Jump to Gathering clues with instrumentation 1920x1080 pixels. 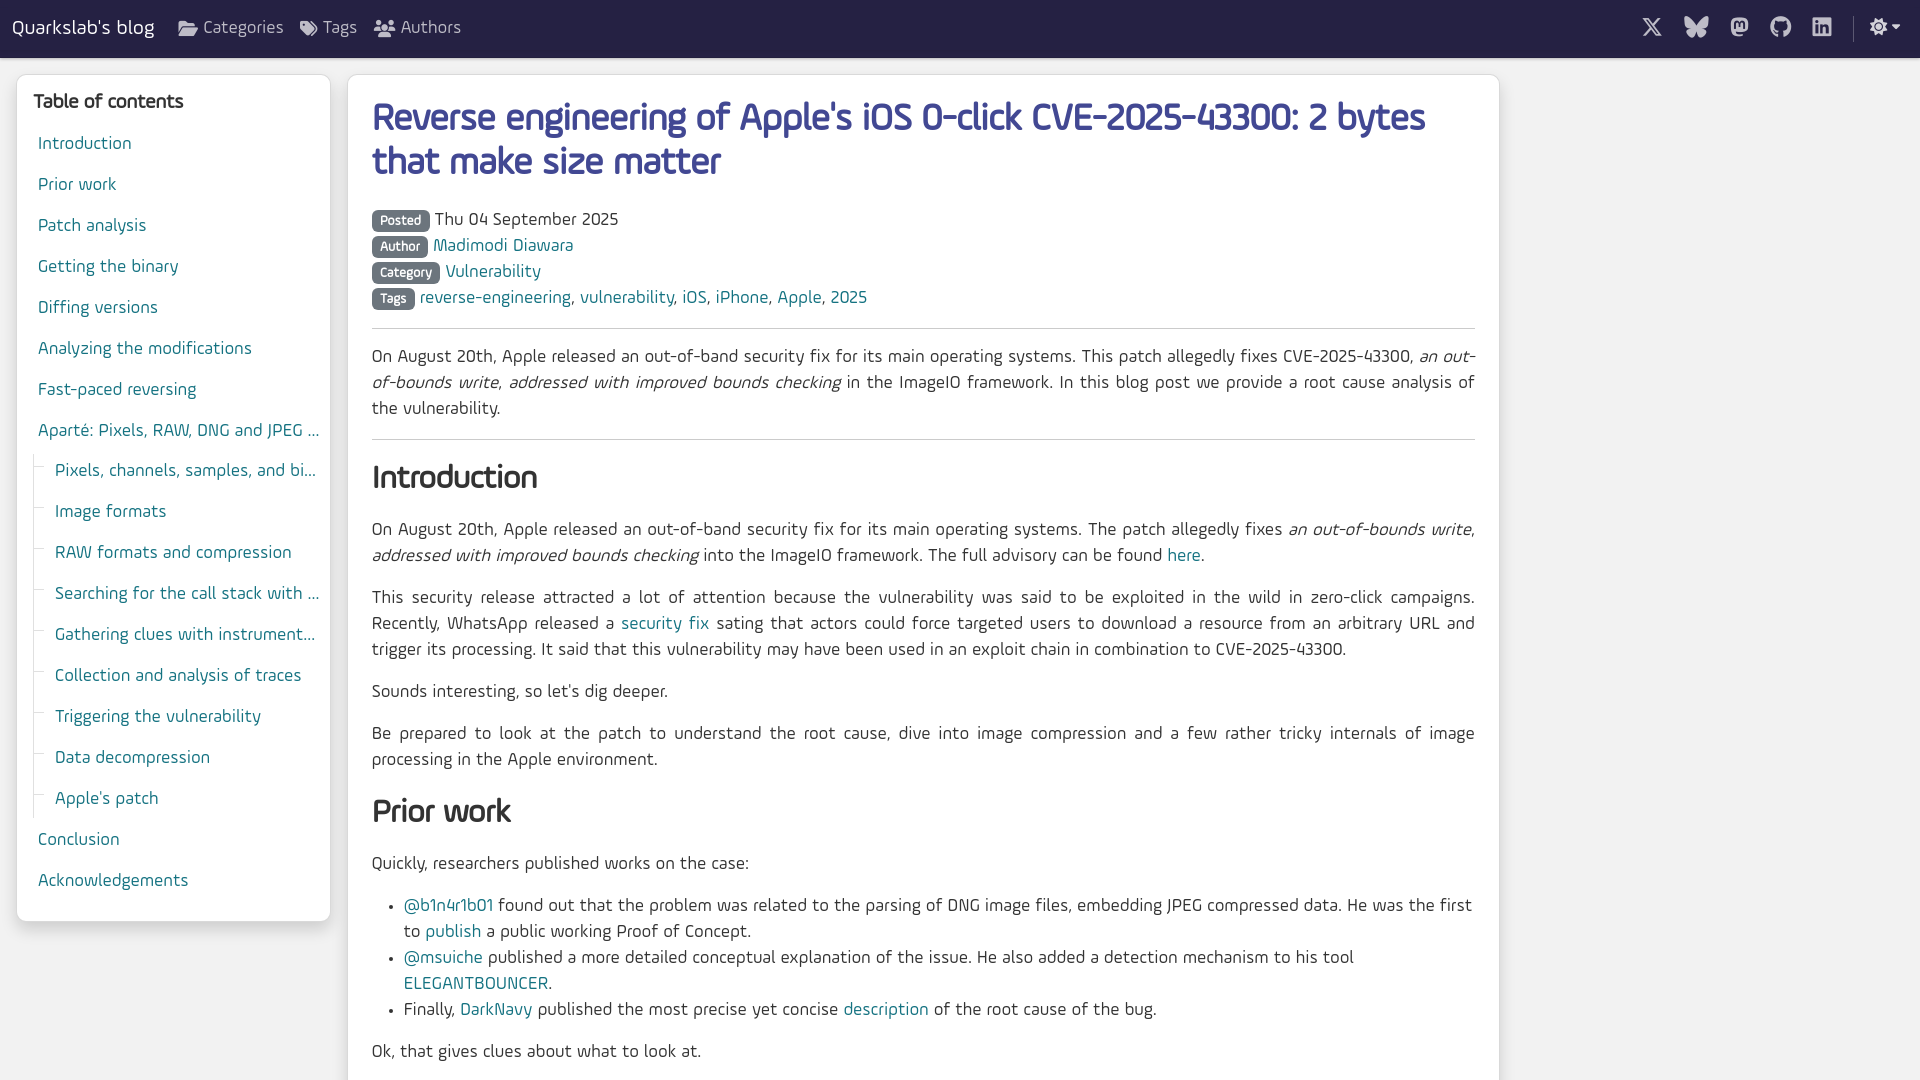(x=185, y=635)
